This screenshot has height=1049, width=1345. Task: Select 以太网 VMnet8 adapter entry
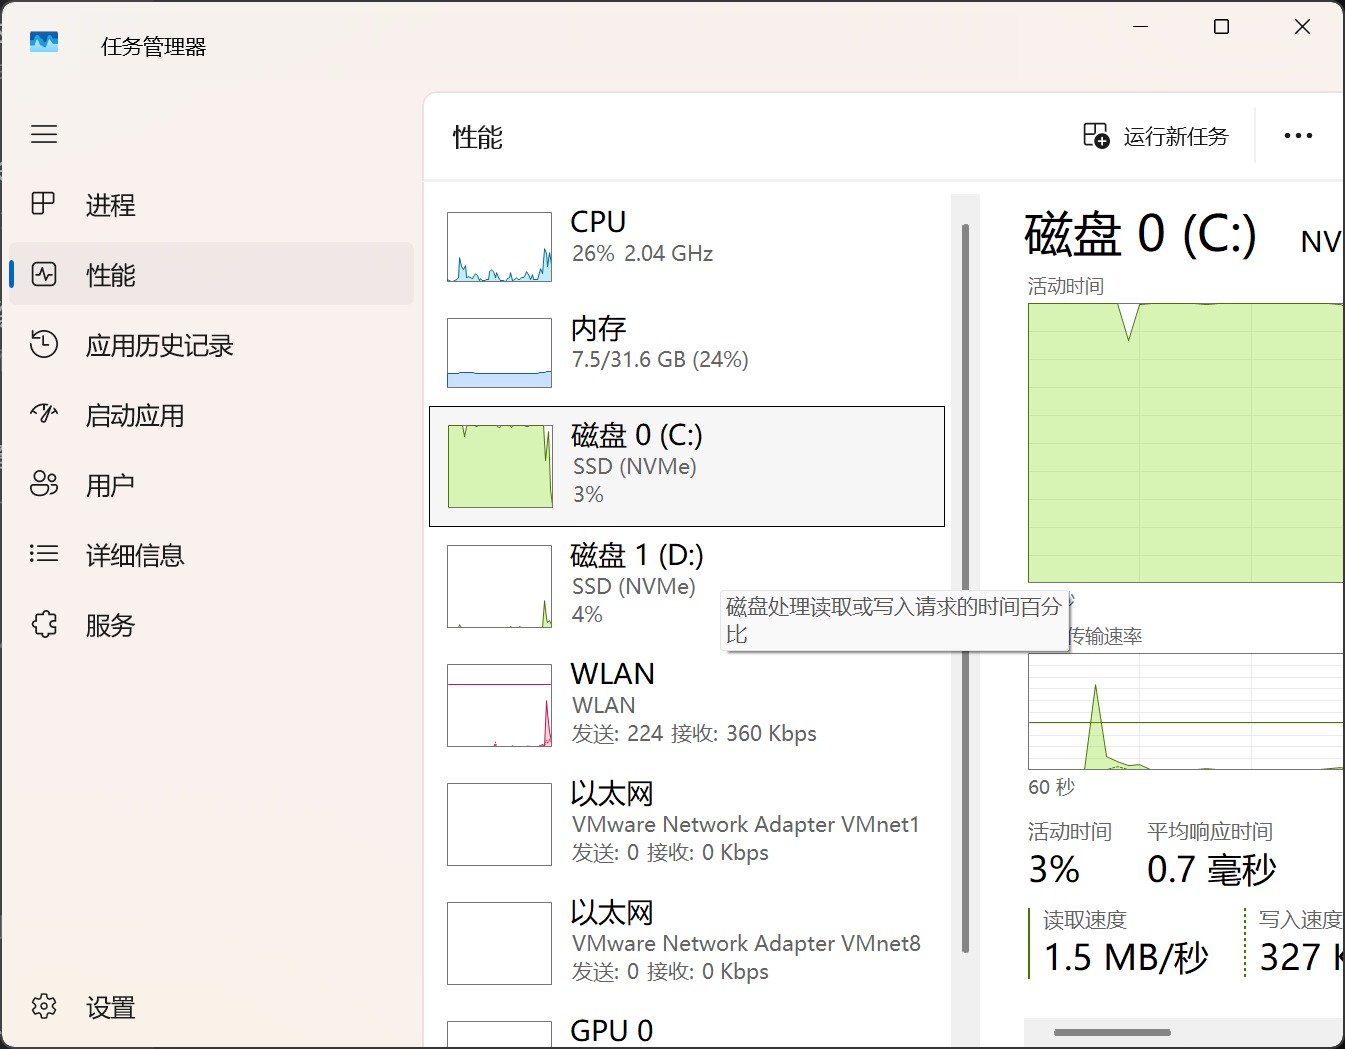[687, 943]
